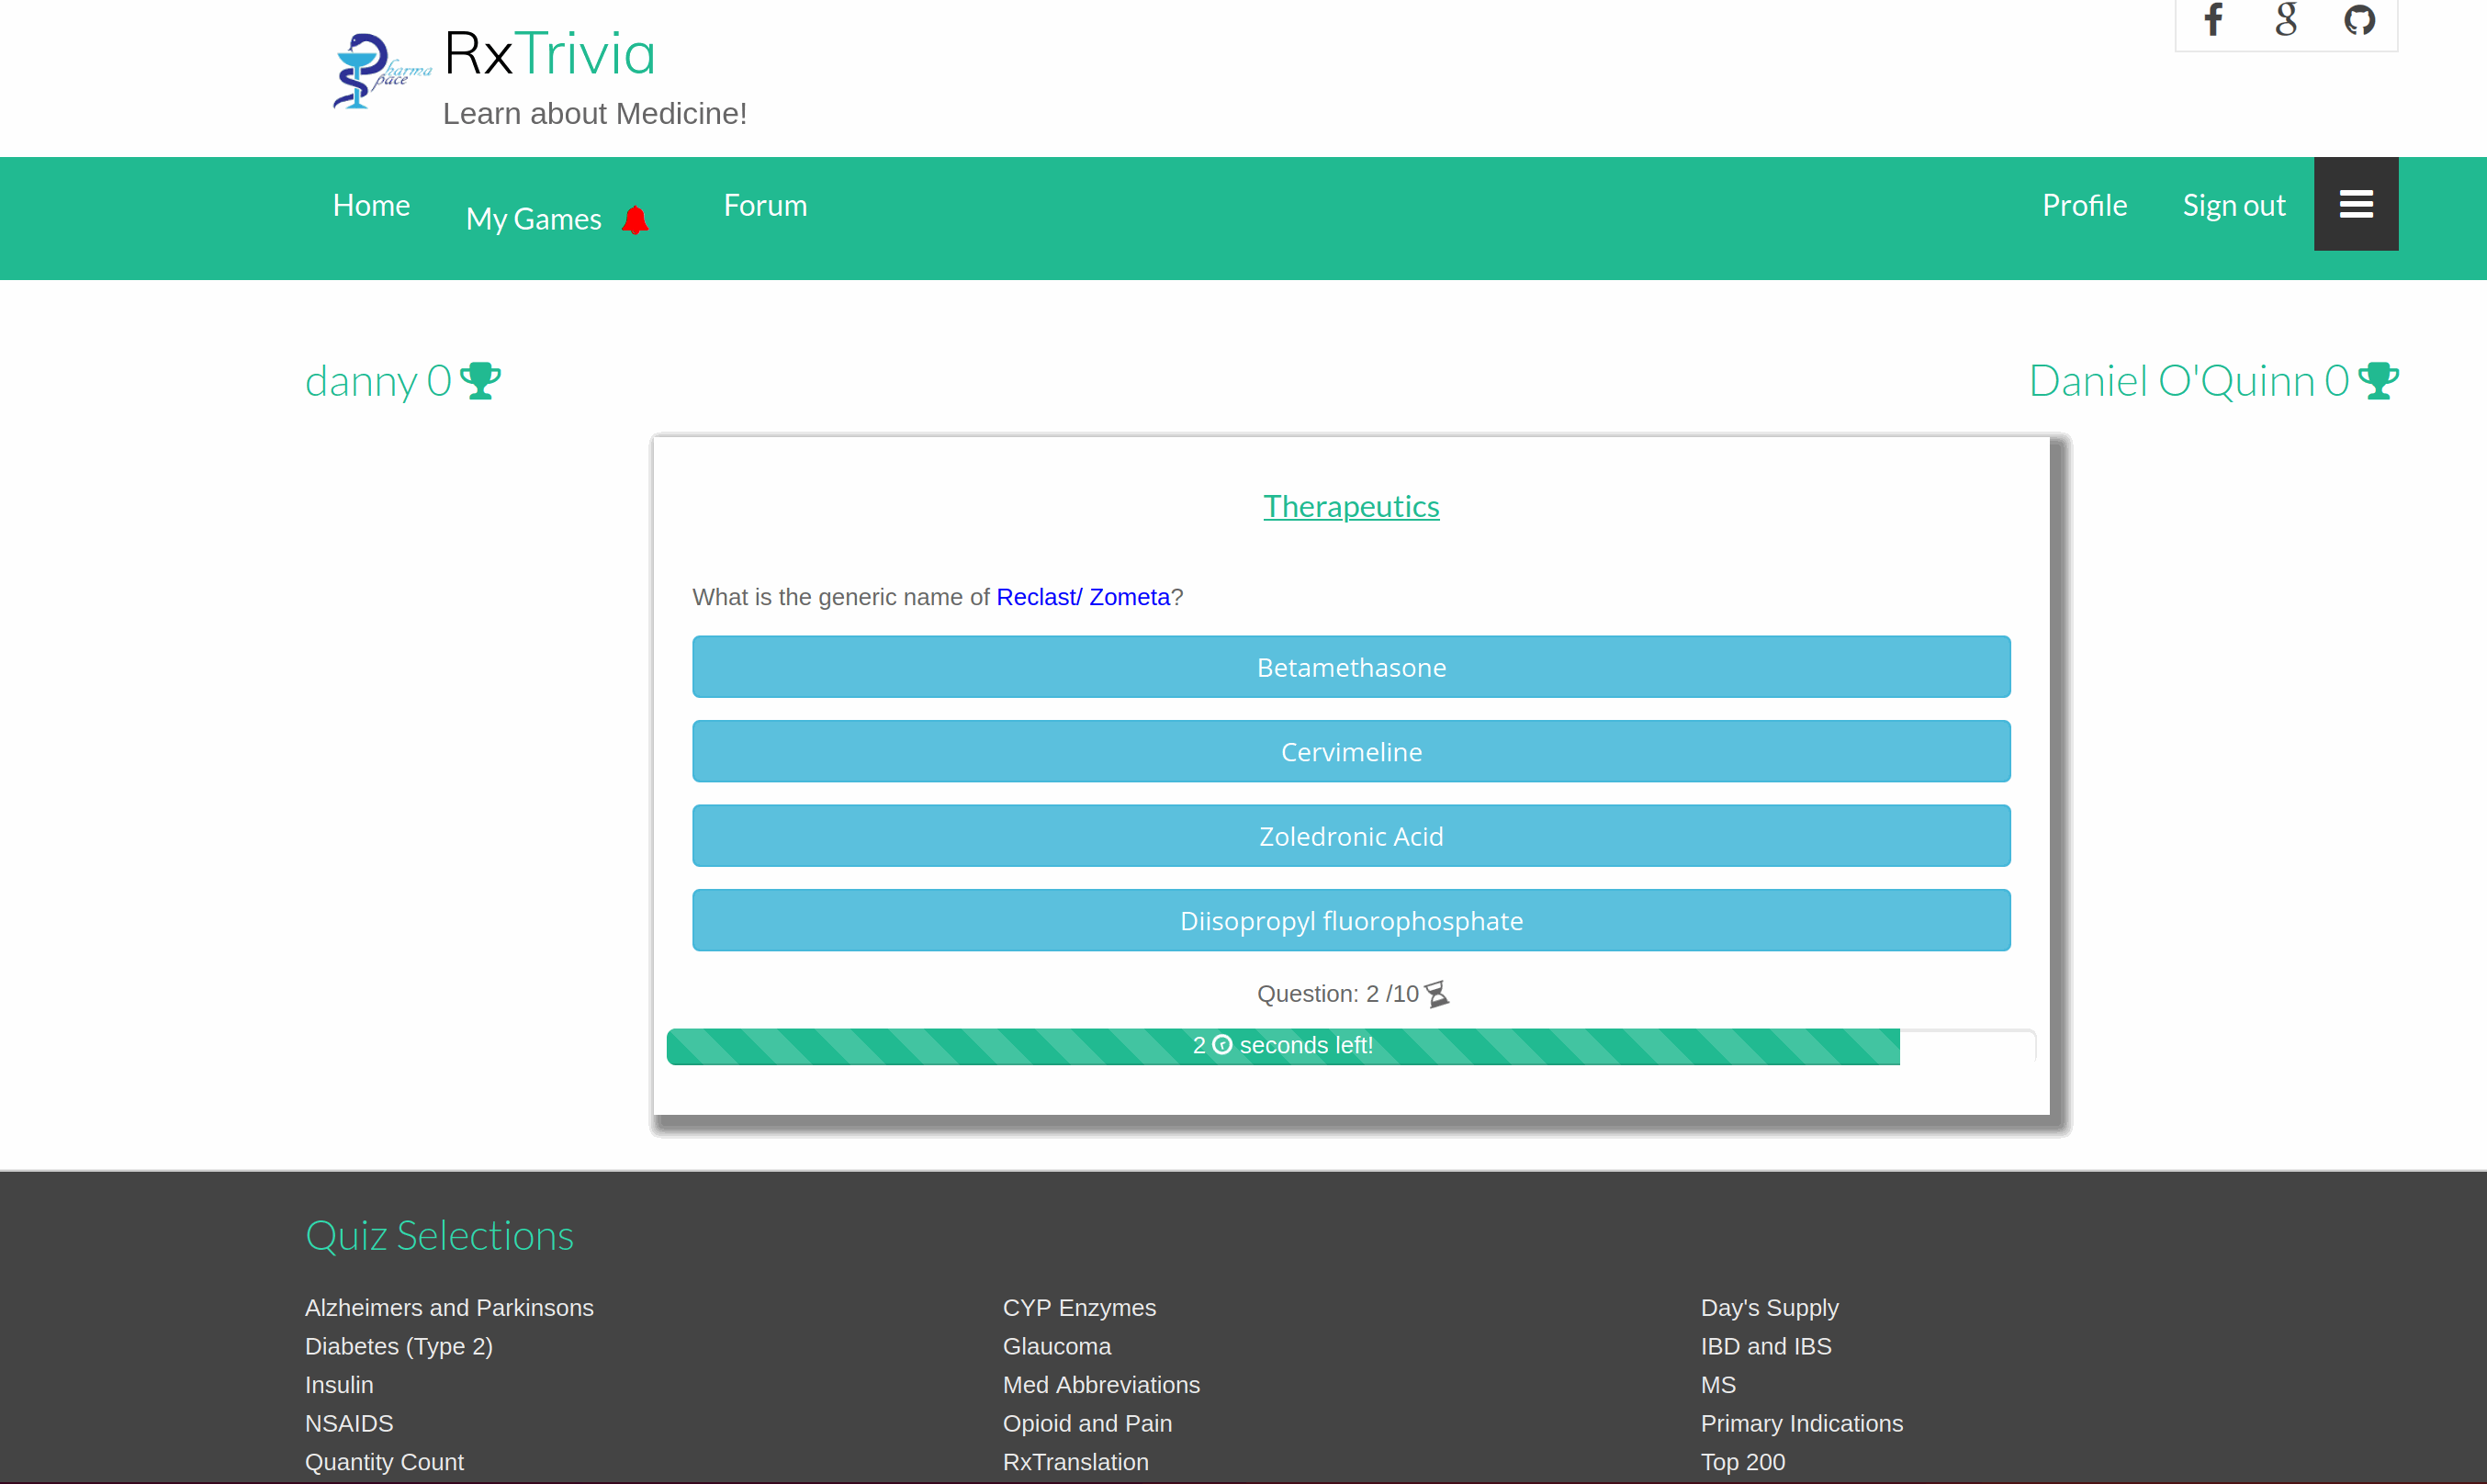2487x1484 pixels.
Task: Go to My Games menu
Action: pos(533,219)
